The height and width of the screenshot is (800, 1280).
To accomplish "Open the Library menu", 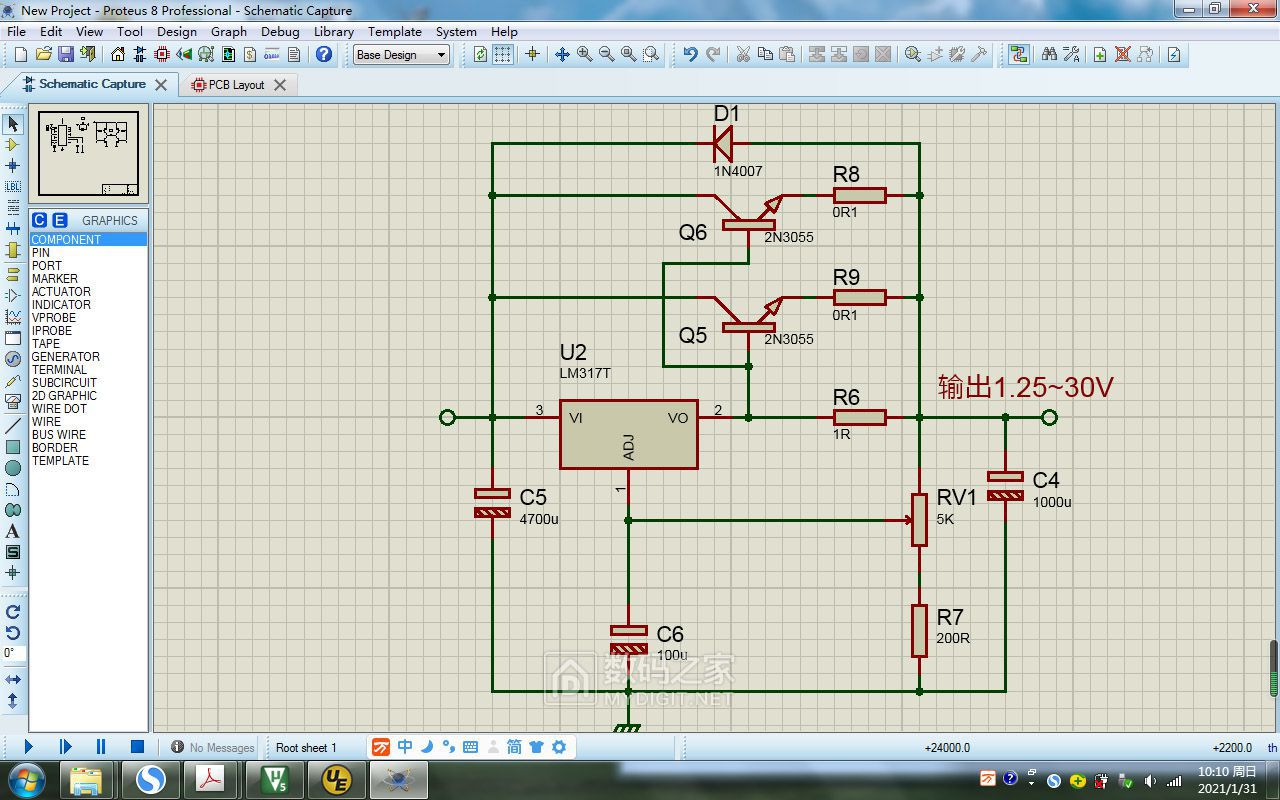I will 333,31.
